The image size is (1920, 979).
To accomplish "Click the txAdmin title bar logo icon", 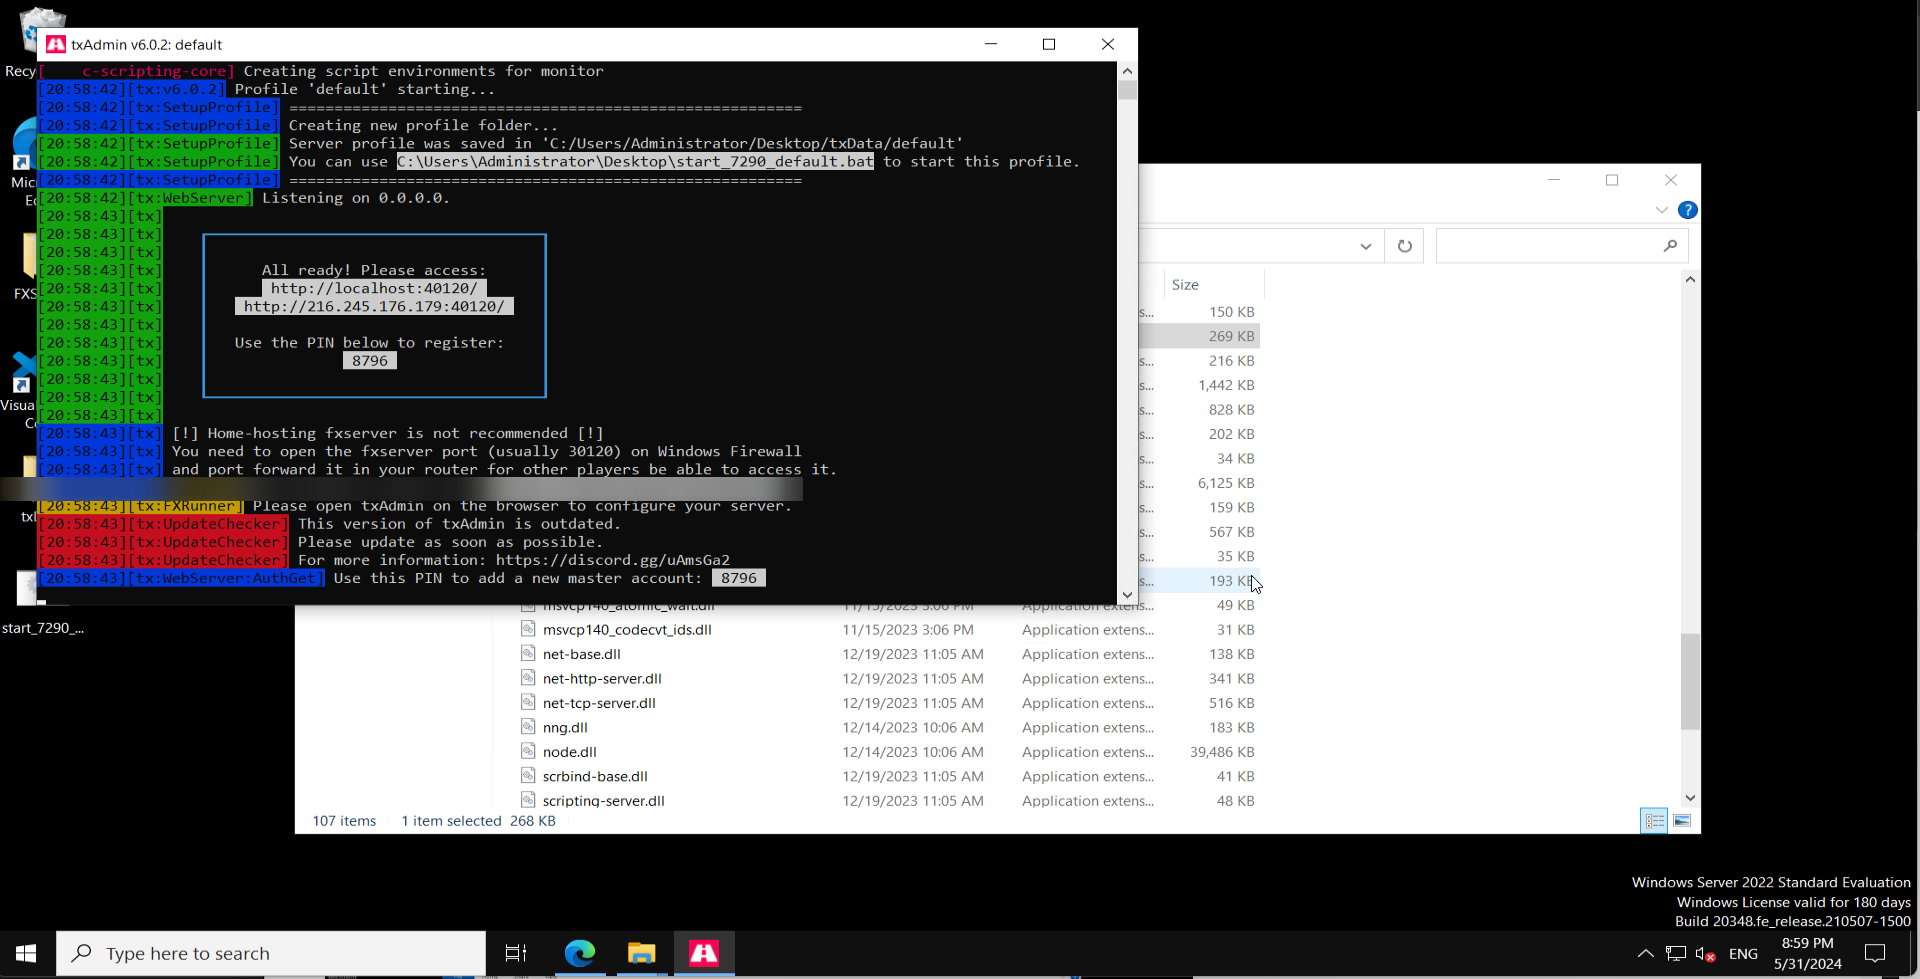I will [x=56, y=44].
